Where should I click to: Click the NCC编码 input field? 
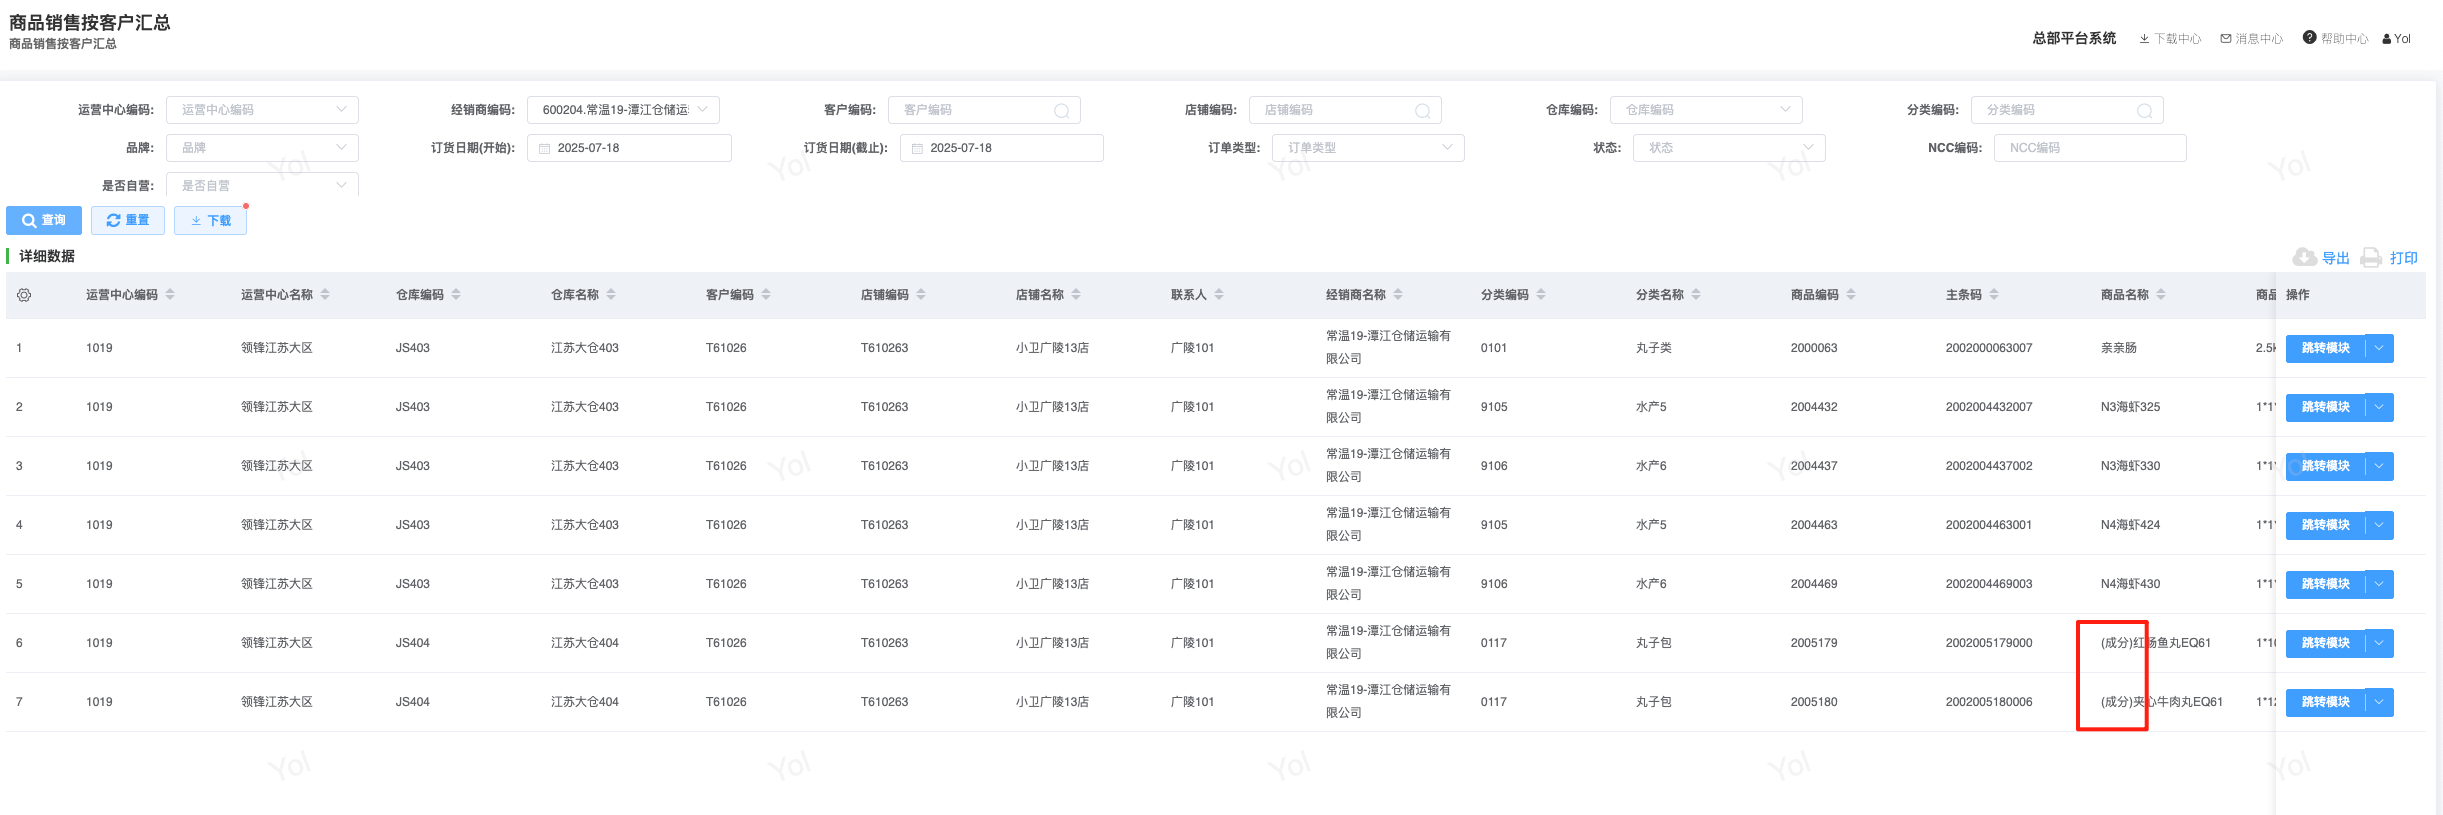click(x=2089, y=148)
